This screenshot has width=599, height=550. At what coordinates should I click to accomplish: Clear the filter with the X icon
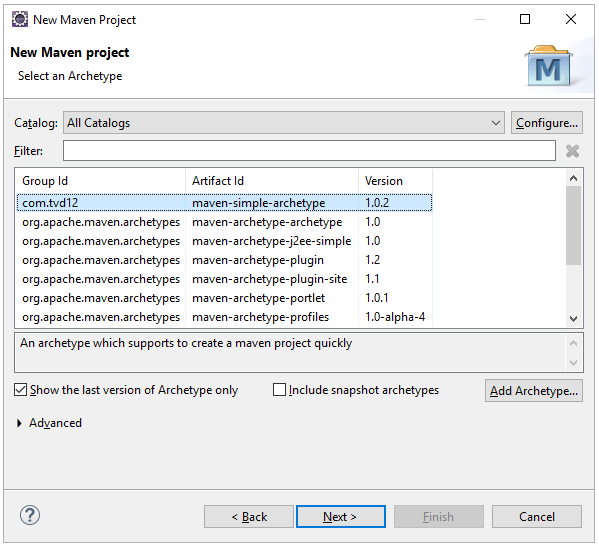click(572, 151)
